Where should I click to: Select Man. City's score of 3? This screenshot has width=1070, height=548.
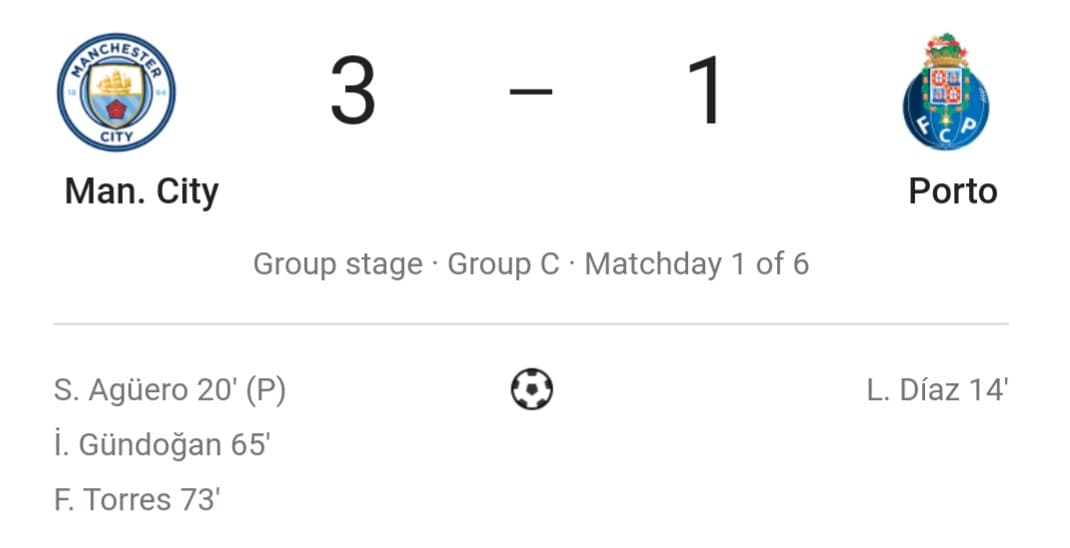[353, 91]
